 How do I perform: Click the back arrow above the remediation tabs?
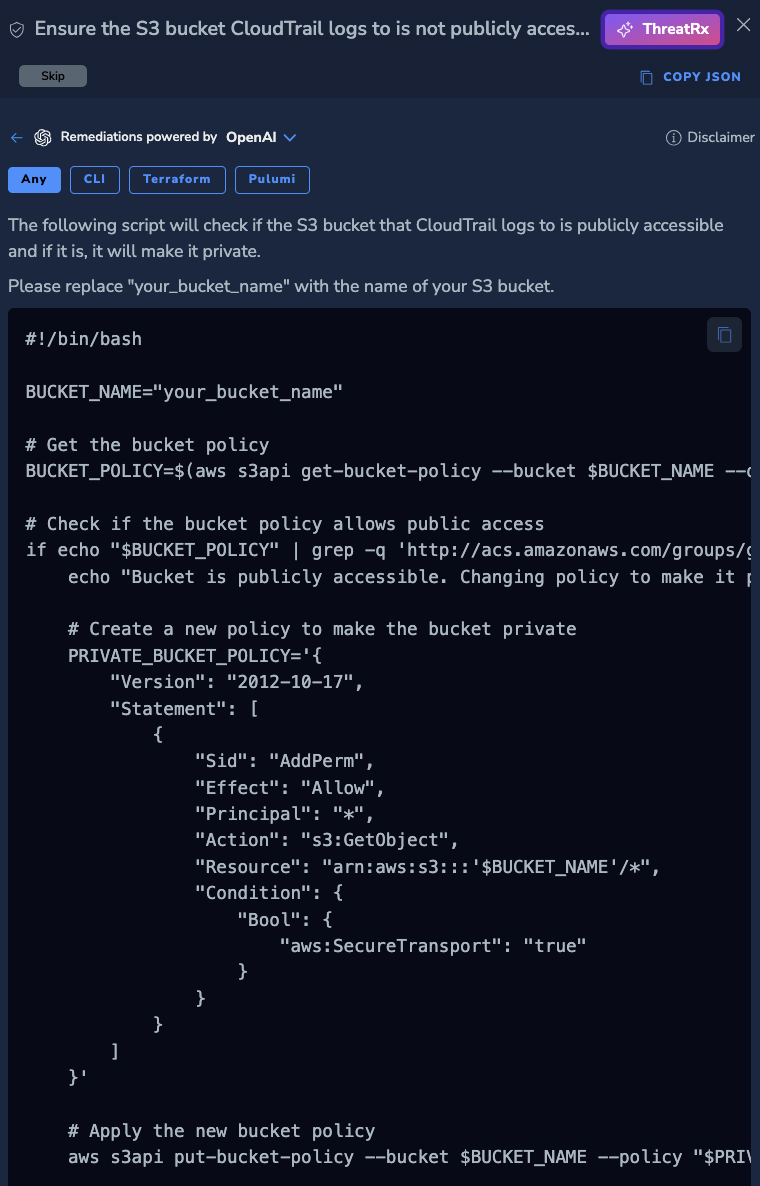(16, 137)
